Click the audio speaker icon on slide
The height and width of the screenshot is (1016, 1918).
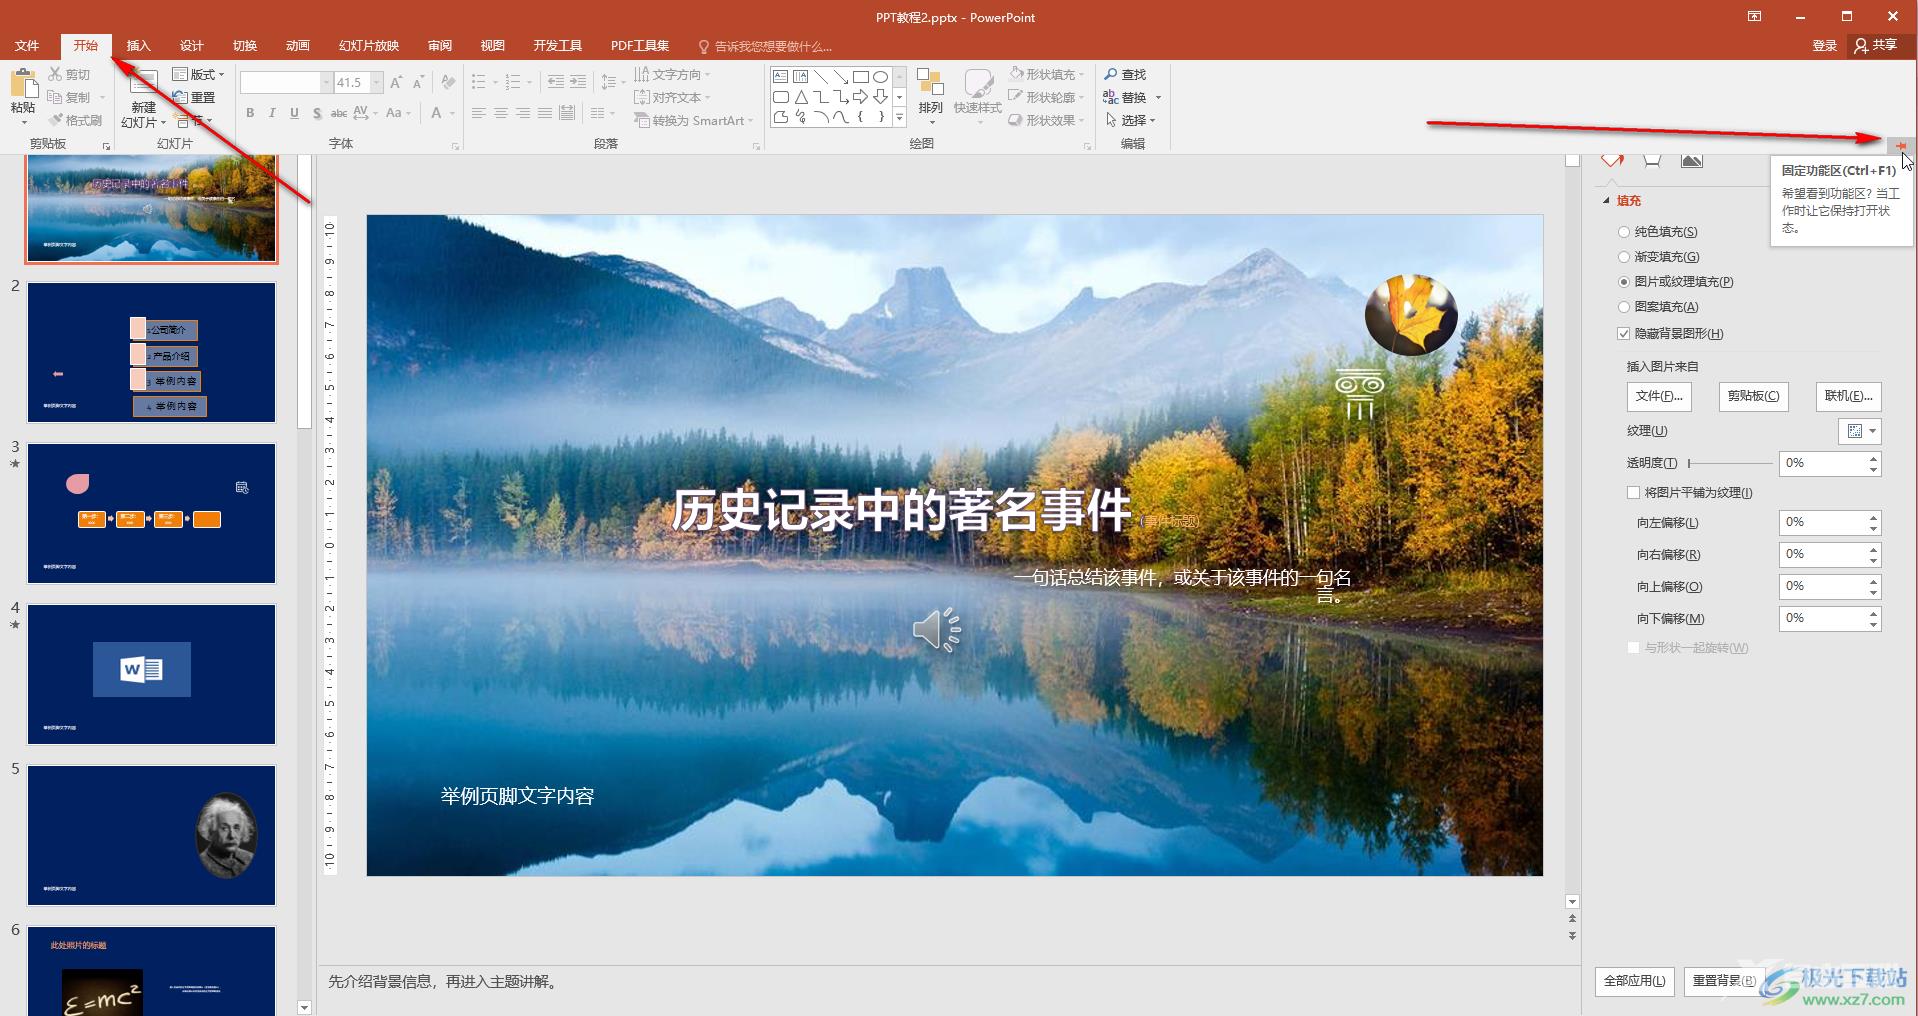click(x=936, y=630)
